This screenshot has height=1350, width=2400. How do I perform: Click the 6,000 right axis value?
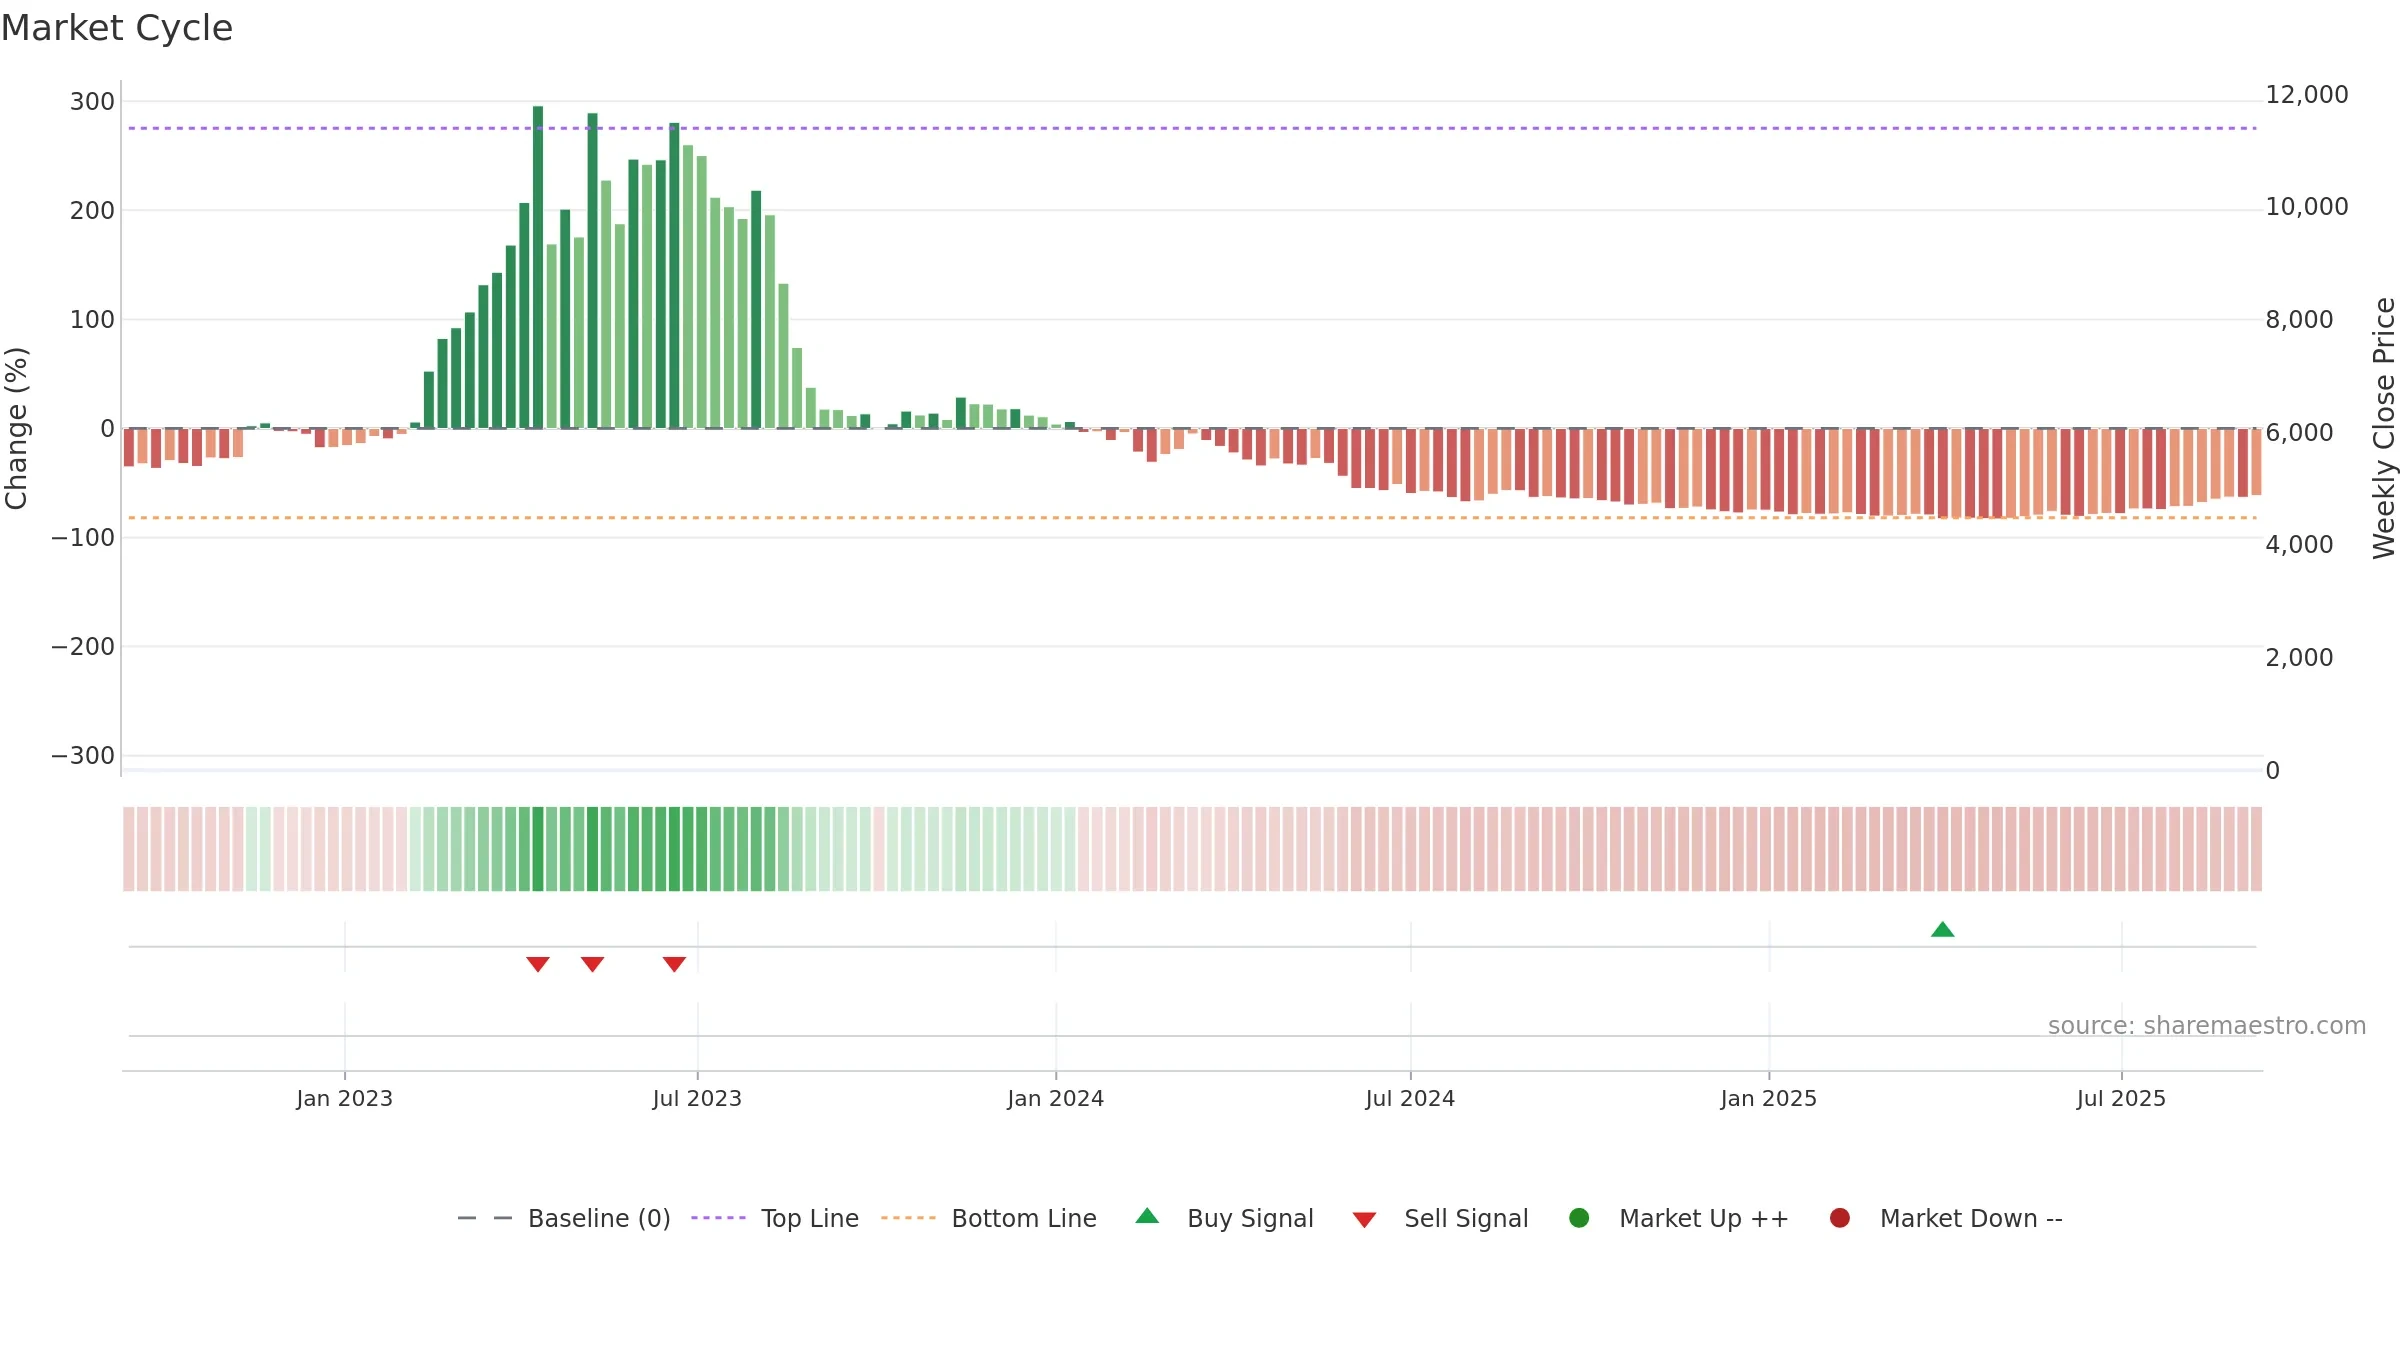coord(2300,433)
